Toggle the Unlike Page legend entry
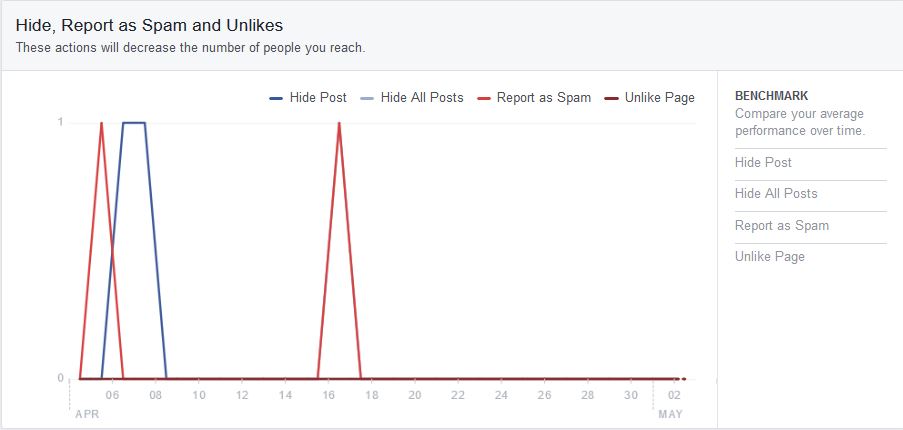 (x=650, y=98)
